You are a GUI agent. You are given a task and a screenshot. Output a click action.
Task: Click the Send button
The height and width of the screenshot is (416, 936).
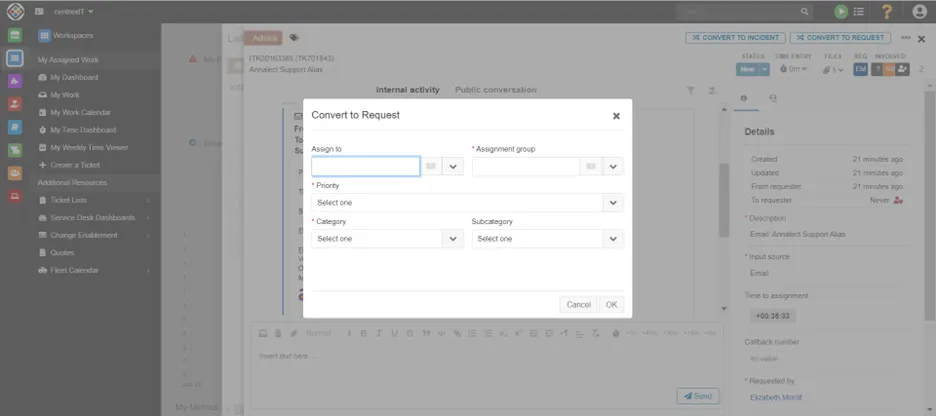pyautogui.click(x=698, y=396)
